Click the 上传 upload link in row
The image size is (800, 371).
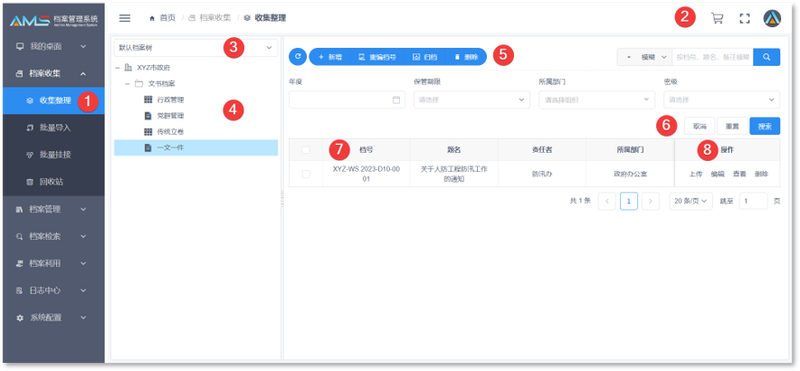tap(695, 174)
